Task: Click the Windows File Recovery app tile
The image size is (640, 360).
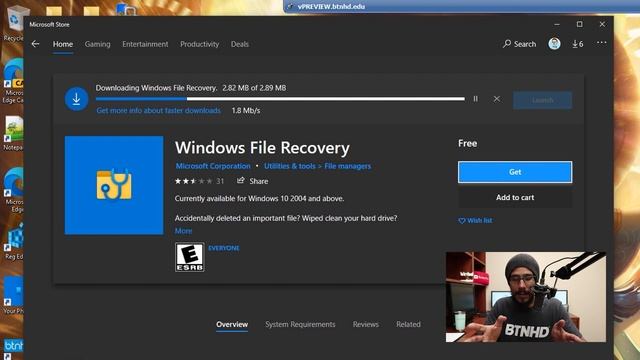Action: tap(114, 185)
